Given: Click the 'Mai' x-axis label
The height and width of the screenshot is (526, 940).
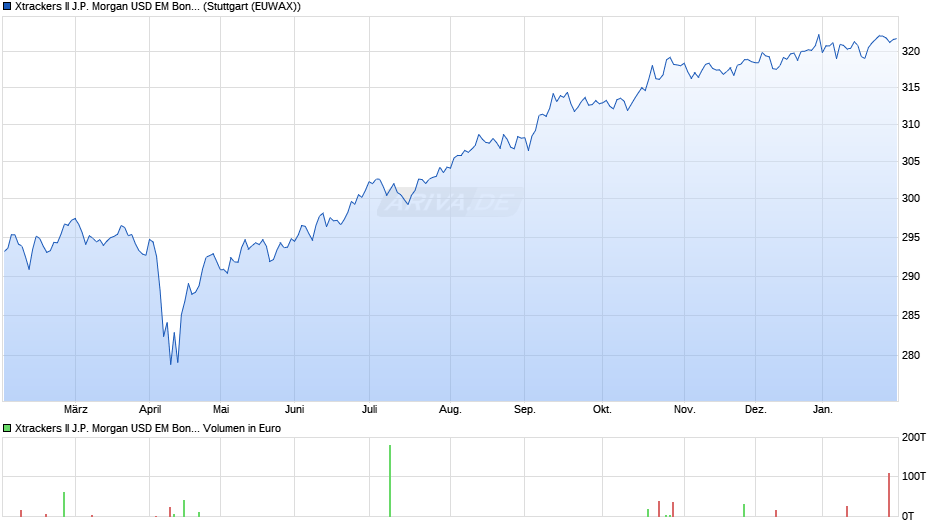Looking at the screenshot, I should tap(221, 409).
